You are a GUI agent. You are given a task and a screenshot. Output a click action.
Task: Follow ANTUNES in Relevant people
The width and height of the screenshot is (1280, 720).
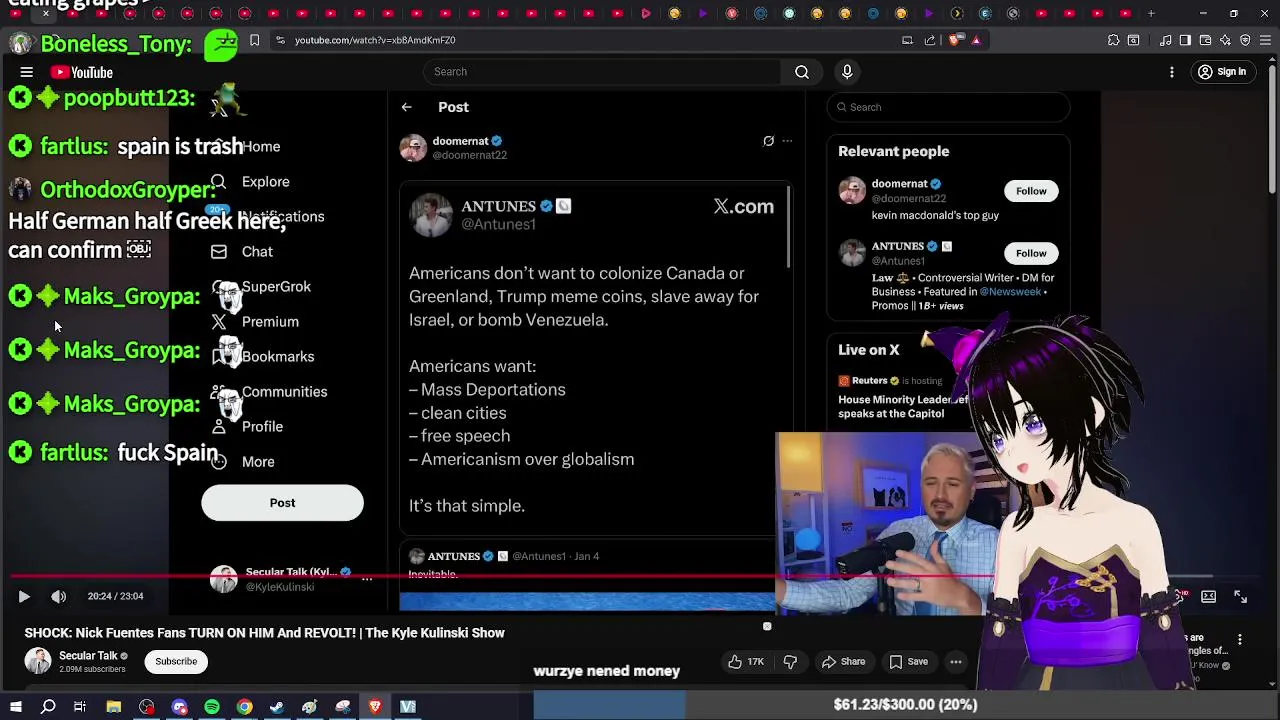tap(1031, 253)
